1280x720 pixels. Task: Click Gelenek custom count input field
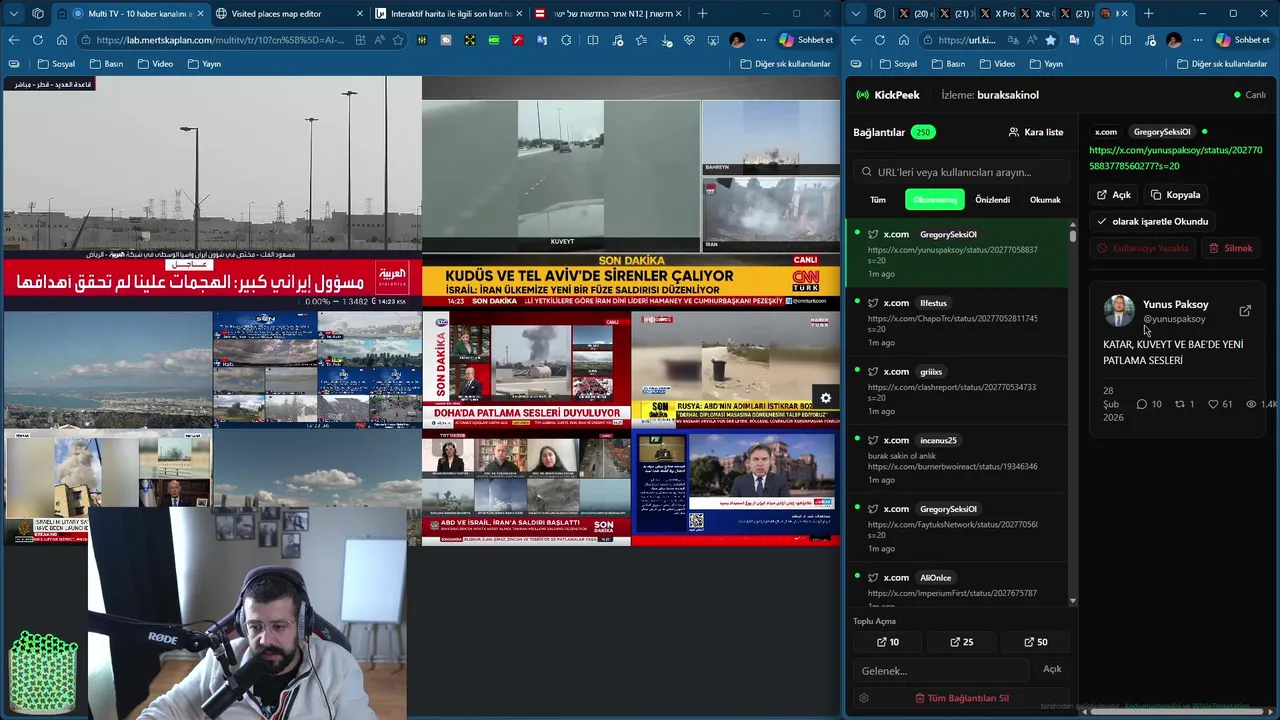click(x=940, y=670)
